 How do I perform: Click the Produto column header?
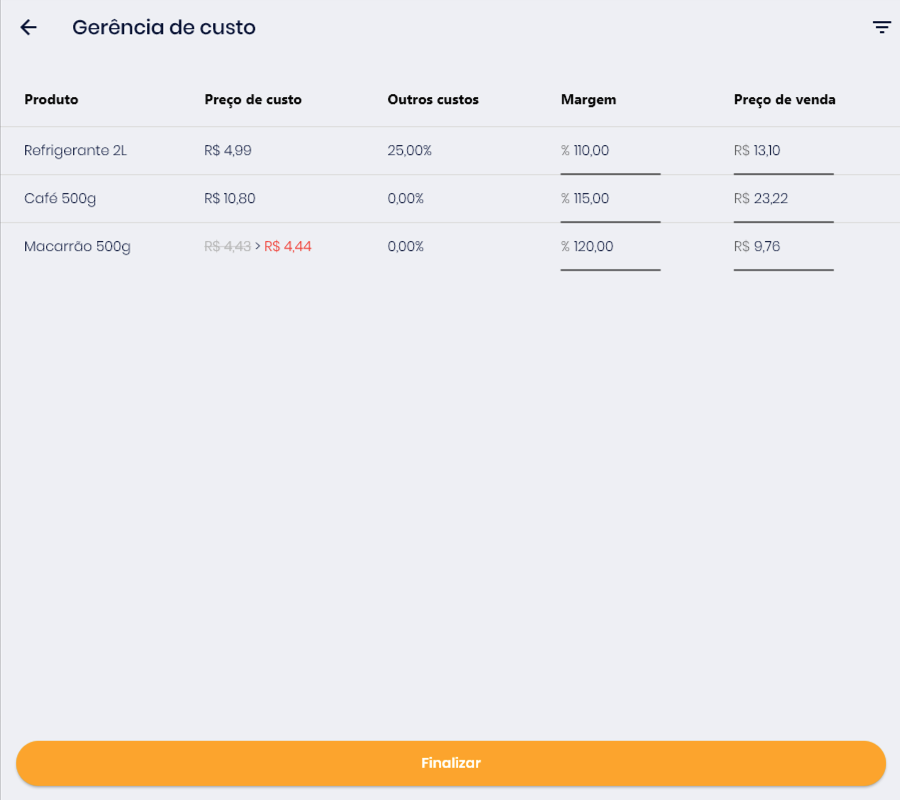(x=51, y=100)
